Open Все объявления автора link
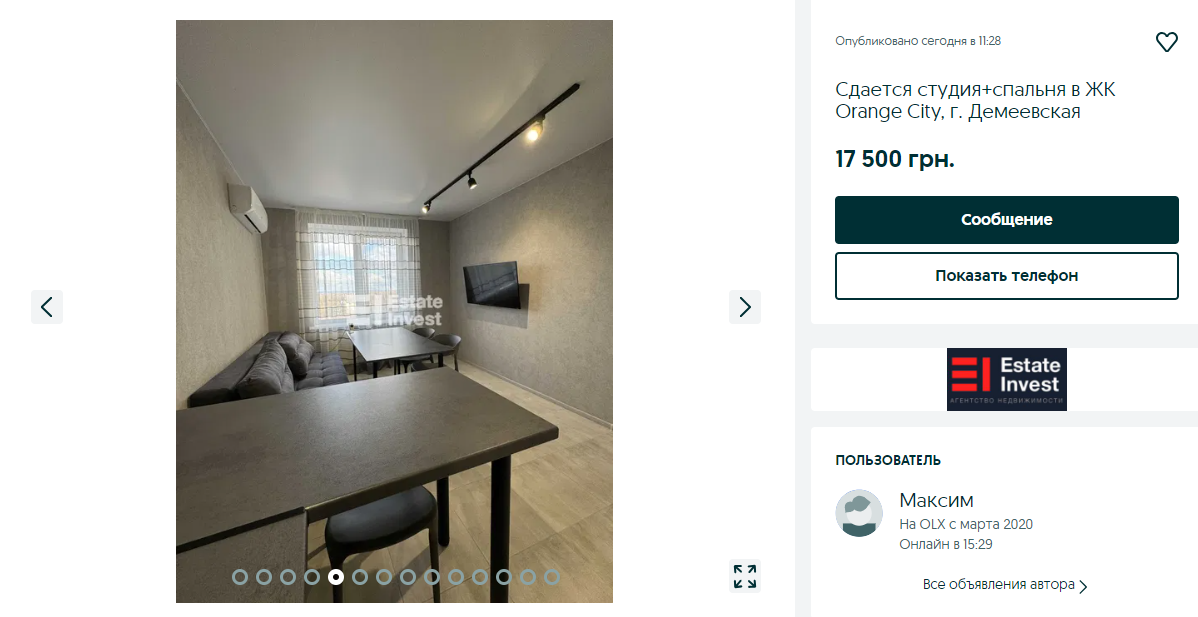Viewport: 1198px width, 617px height. click(999, 585)
